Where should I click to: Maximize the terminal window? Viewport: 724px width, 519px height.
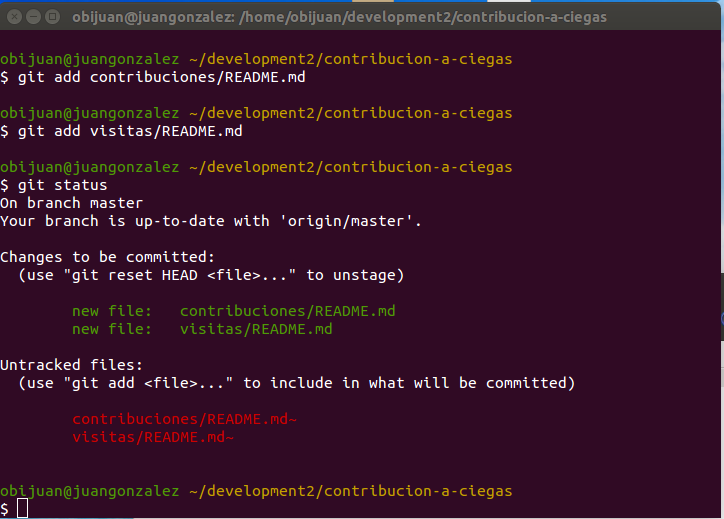coord(52,17)
